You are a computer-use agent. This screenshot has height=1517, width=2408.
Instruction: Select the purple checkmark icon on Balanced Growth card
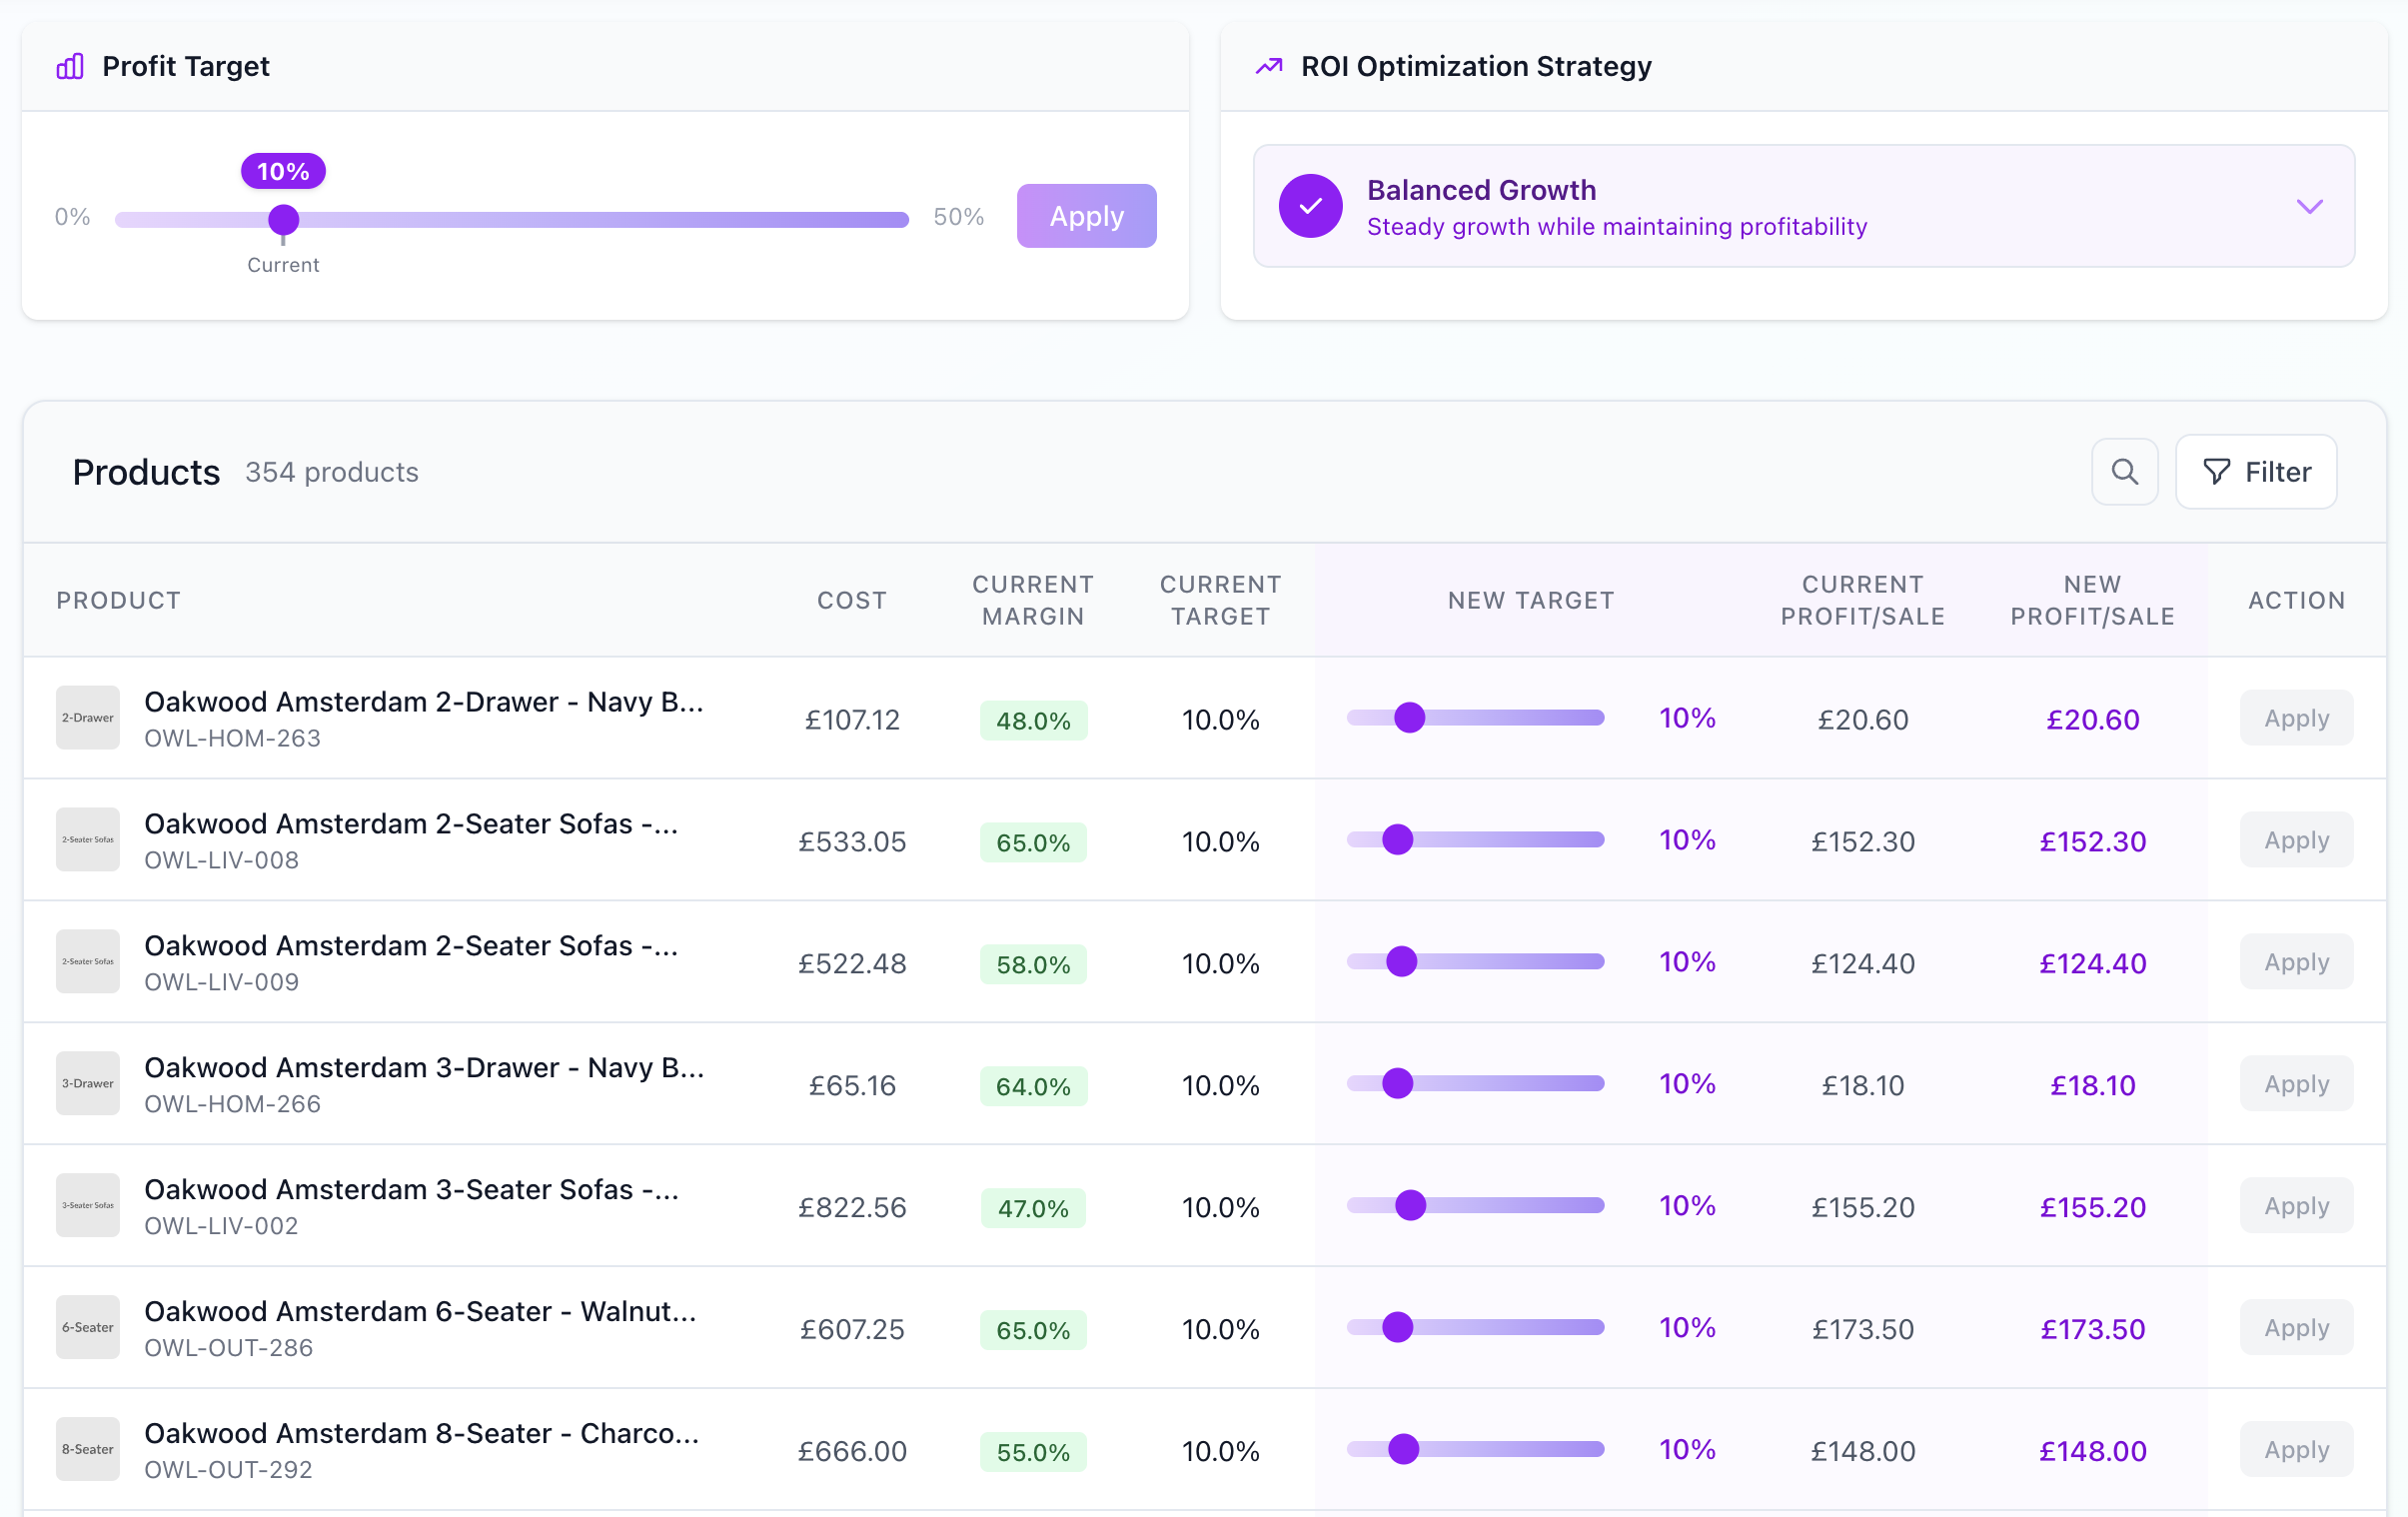pyautogui.click(x=1310, y=206)
